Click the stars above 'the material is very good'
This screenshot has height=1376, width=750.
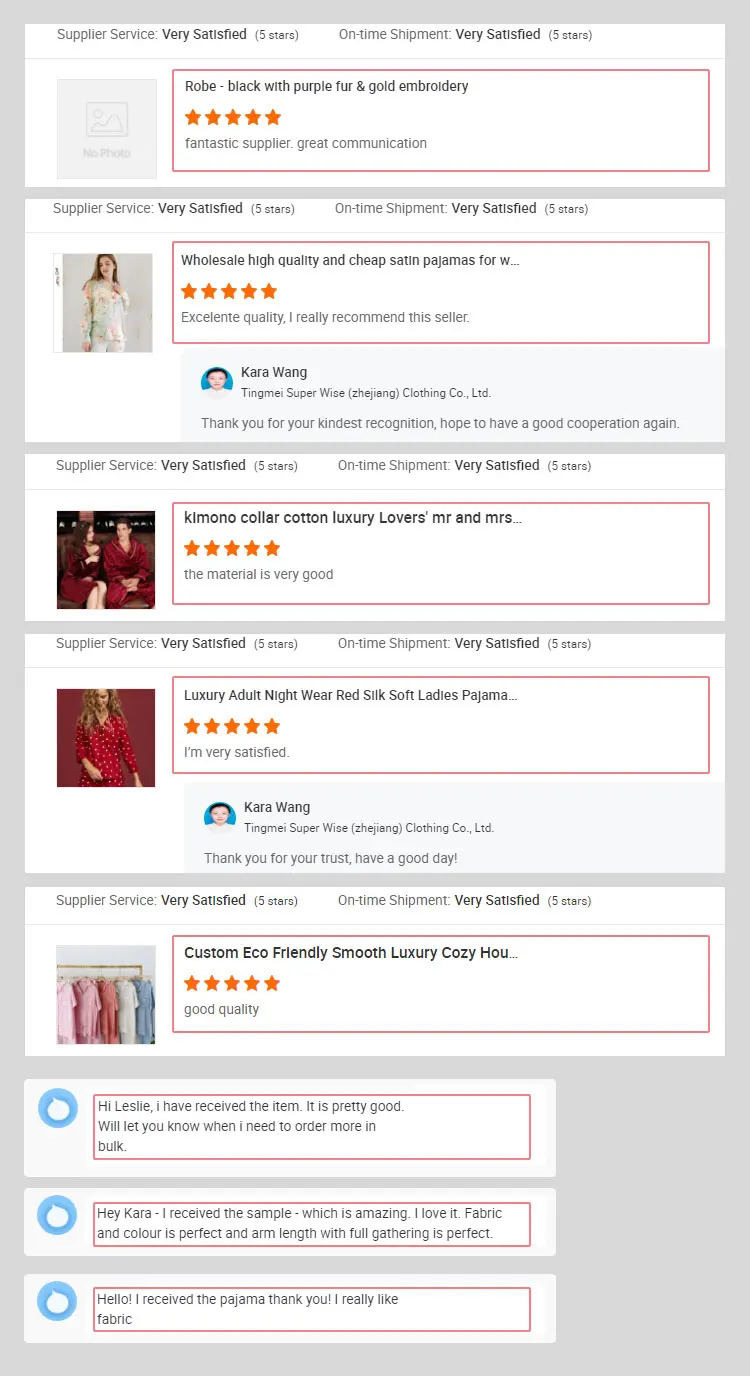click(232, 548)
